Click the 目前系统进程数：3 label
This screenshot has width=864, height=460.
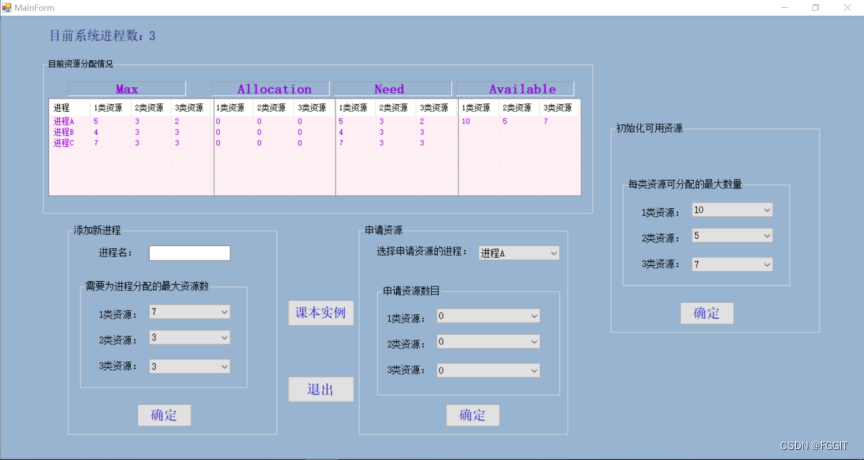pyautogui.click(x=102, y=36)
